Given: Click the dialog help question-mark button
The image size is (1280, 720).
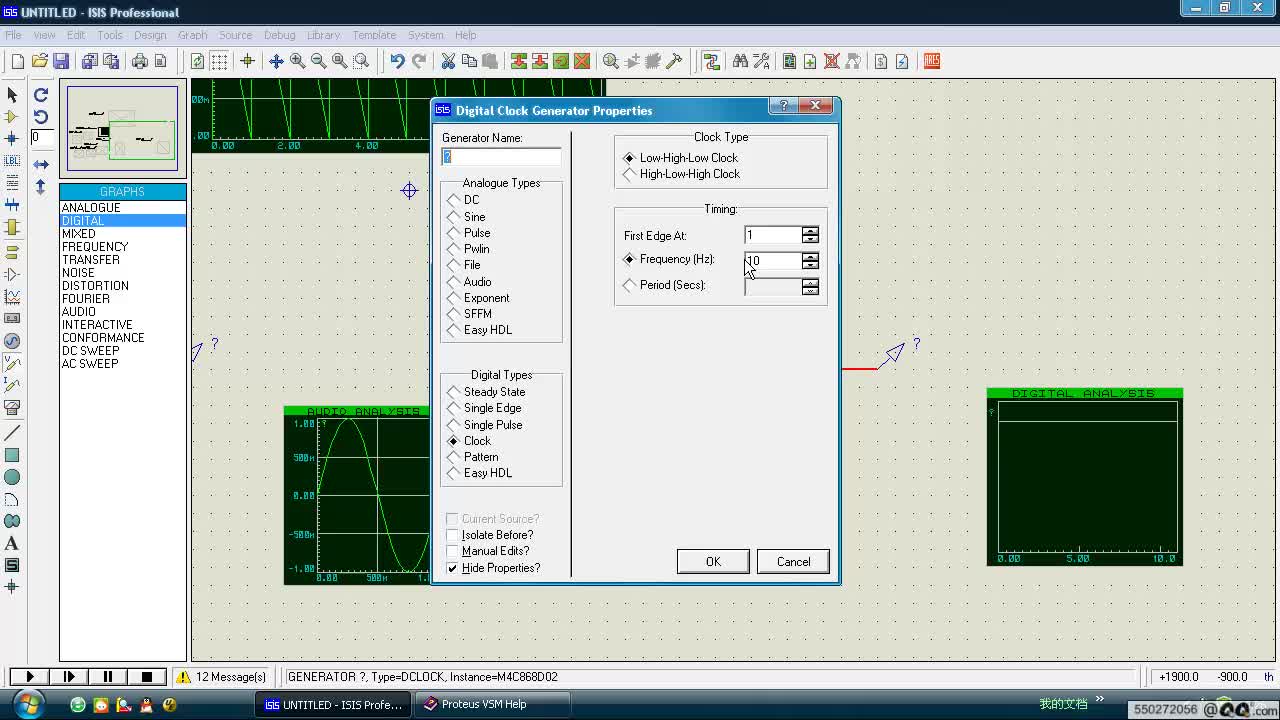Looking at the screenshot, I should coord(783,106).
